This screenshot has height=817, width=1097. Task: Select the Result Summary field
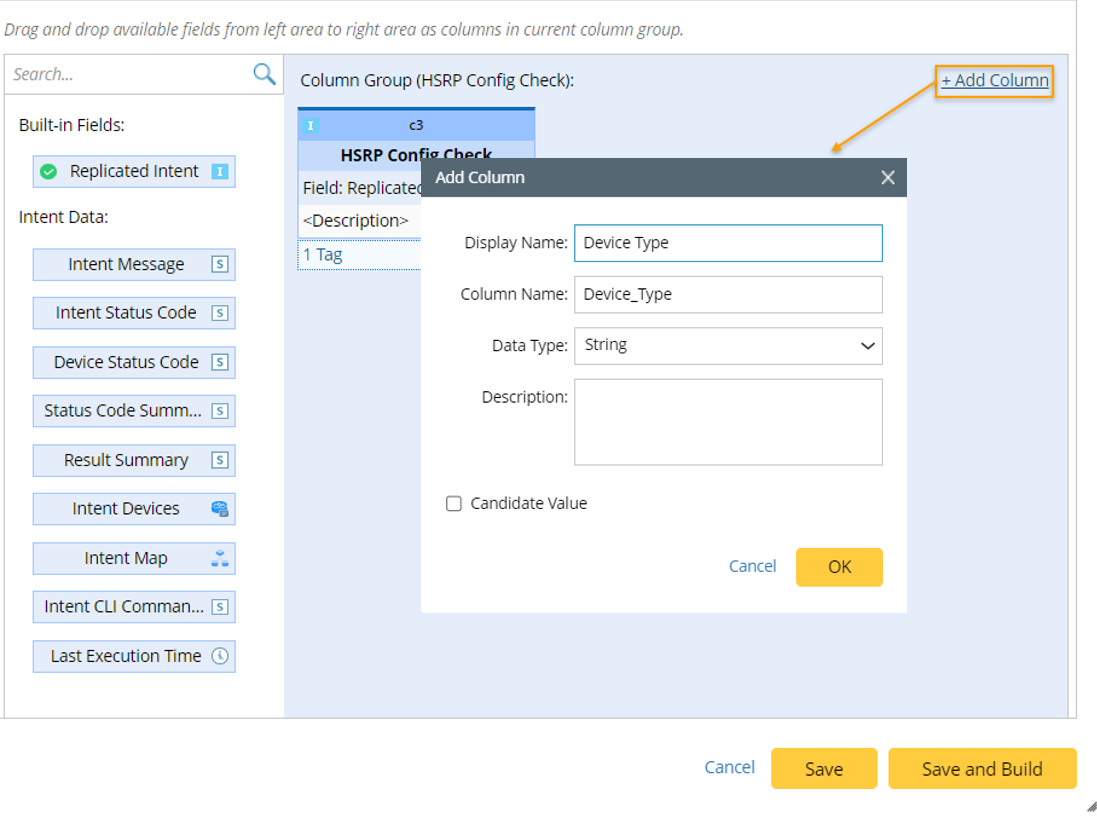126,460
